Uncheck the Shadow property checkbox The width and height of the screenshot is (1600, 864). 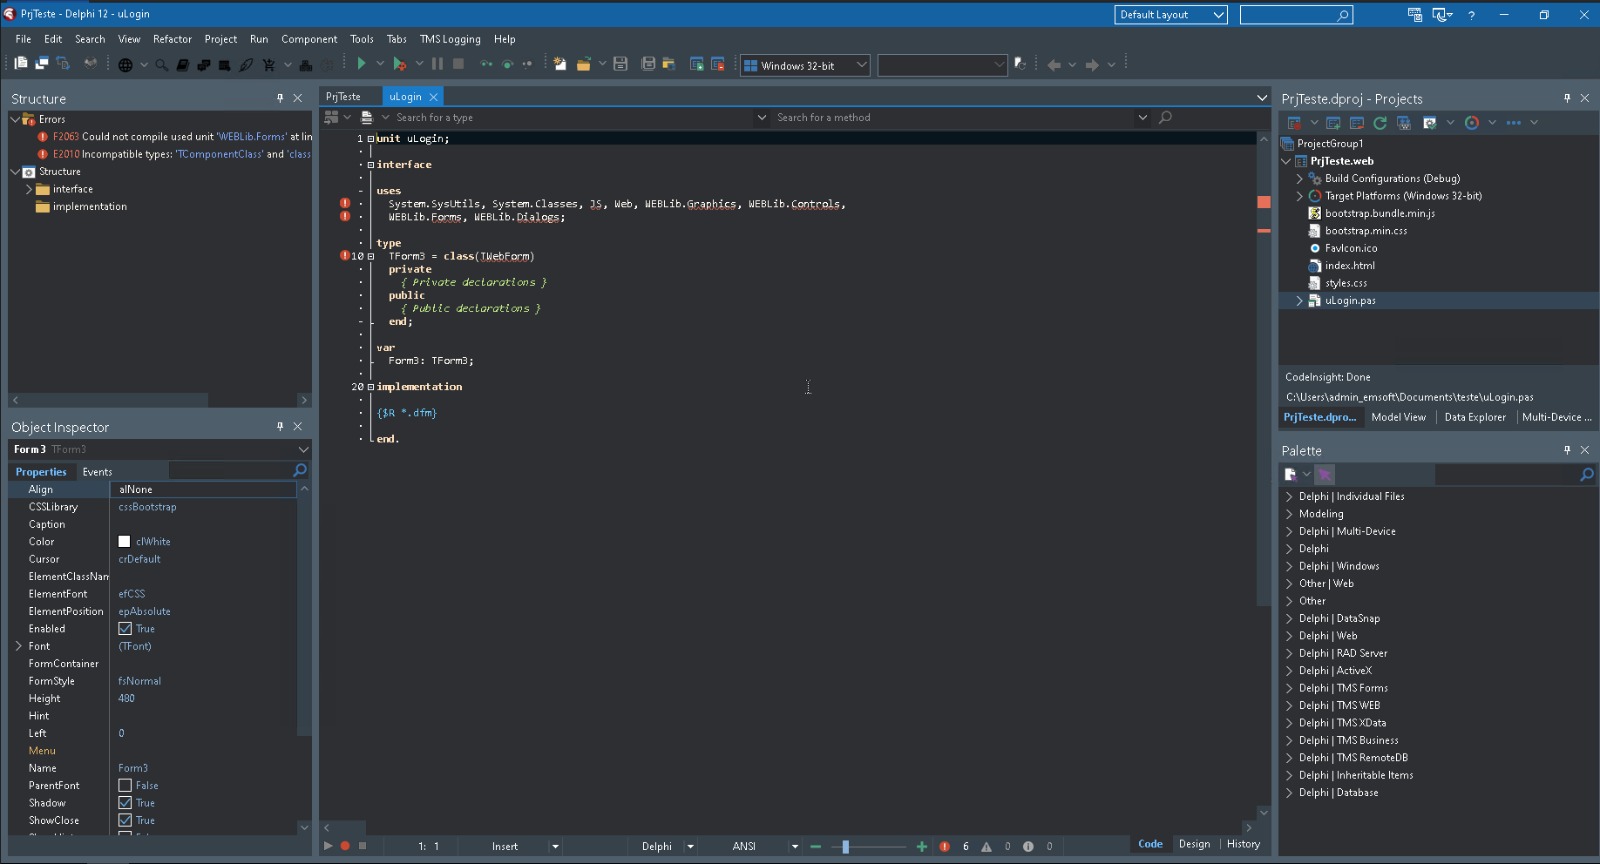tap(125, 803)
